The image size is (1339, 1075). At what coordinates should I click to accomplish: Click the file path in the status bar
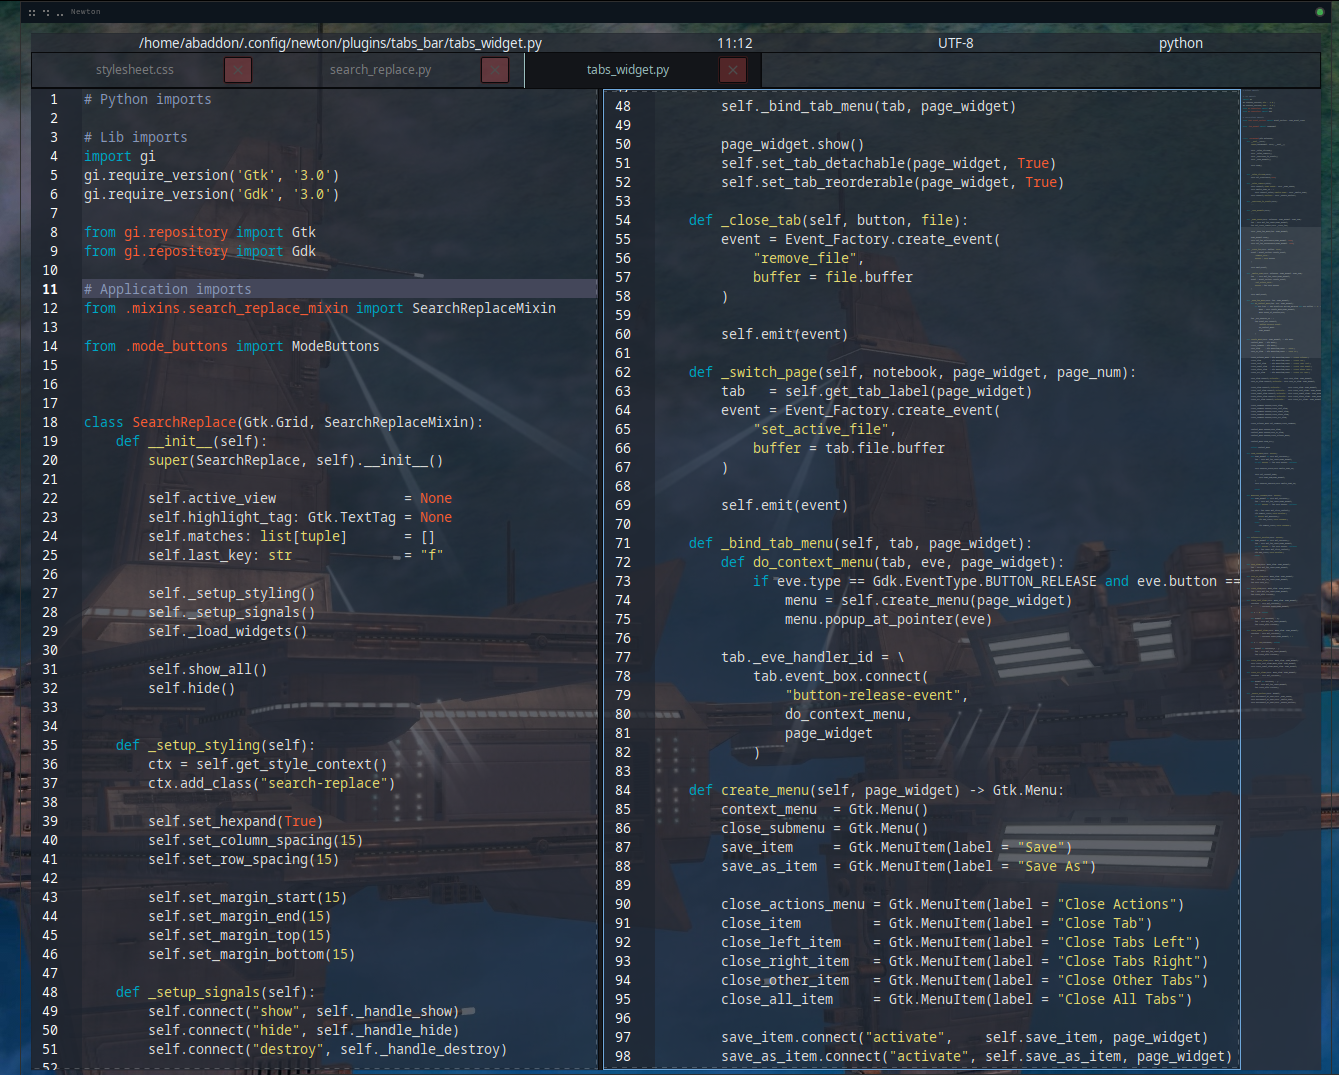pos(342,43)
